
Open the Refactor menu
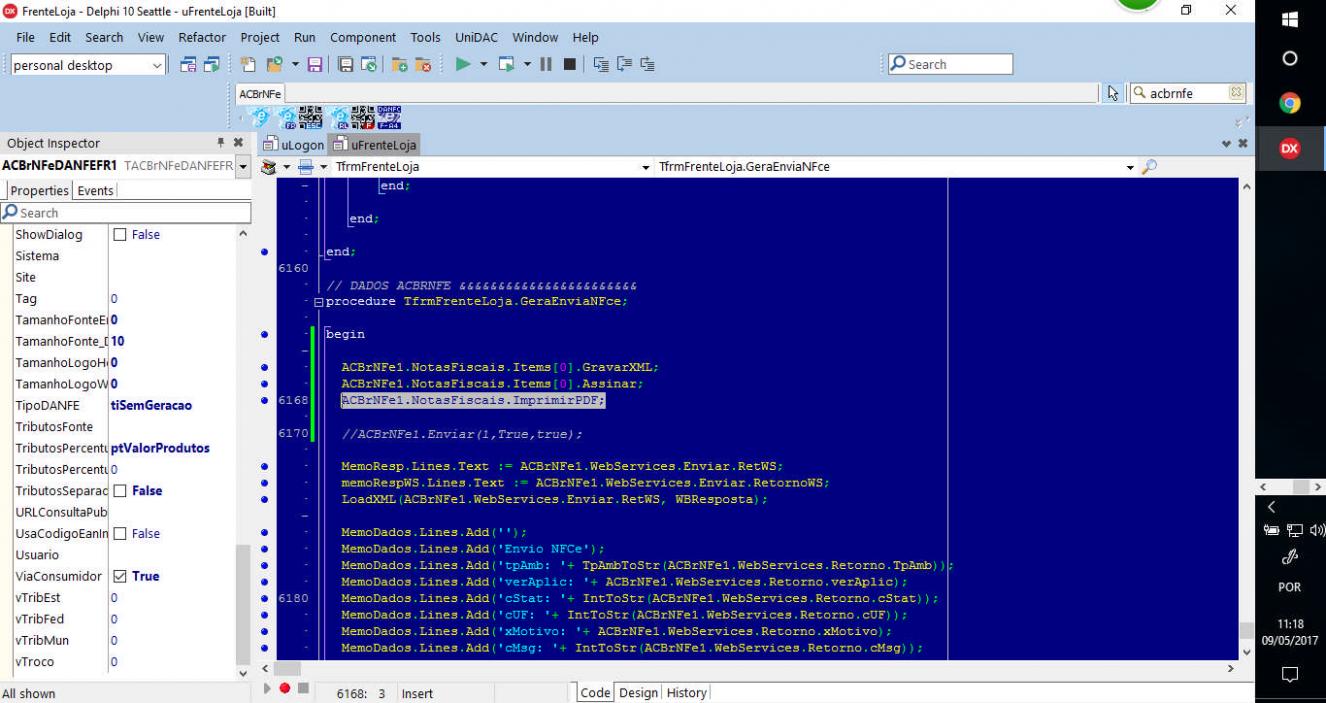[x=202, y=37]
